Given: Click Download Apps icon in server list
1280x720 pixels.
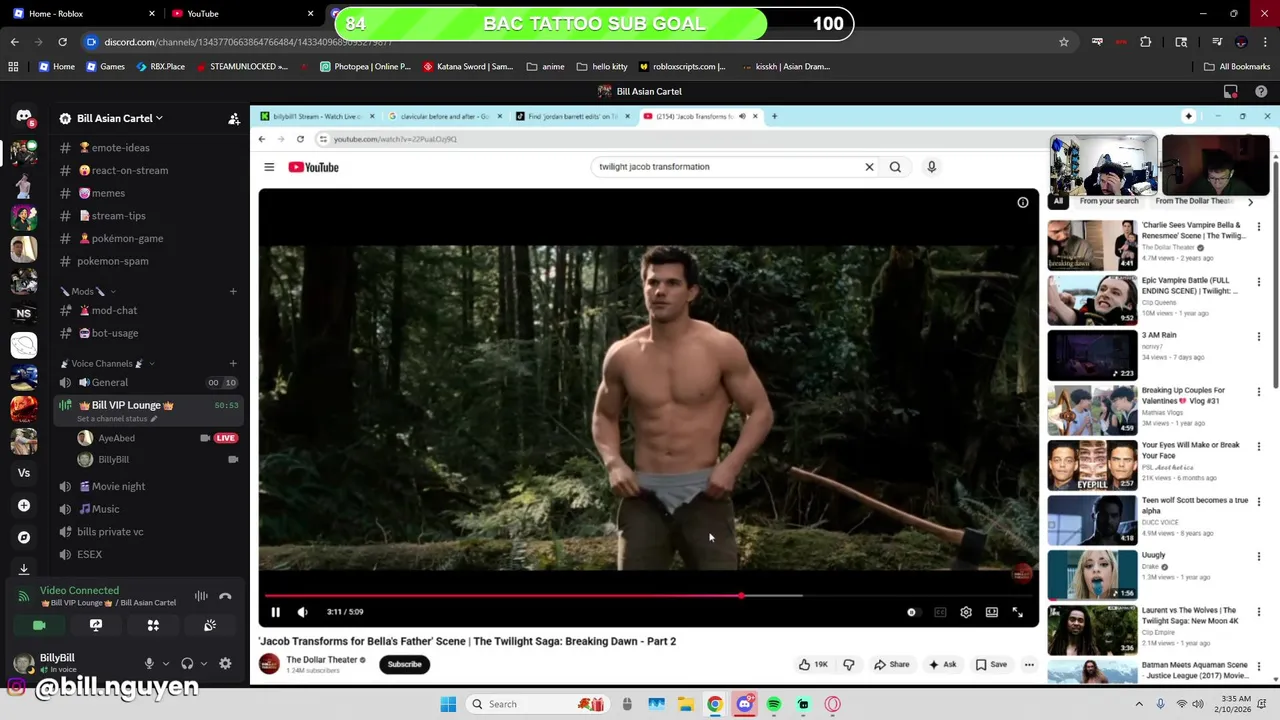Looking at the screenshot, I should tap(24, 569).
